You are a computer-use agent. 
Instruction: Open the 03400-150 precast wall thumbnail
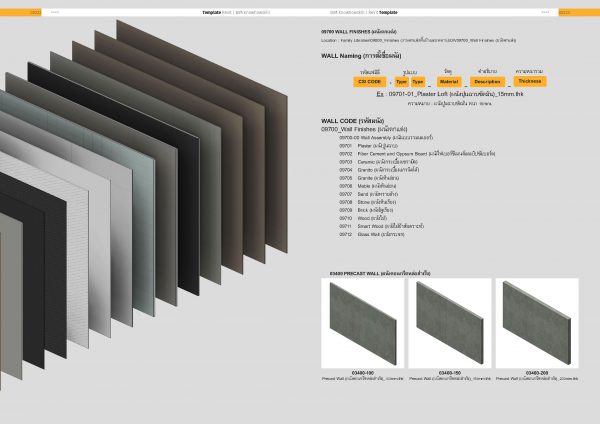click(449, 323)
